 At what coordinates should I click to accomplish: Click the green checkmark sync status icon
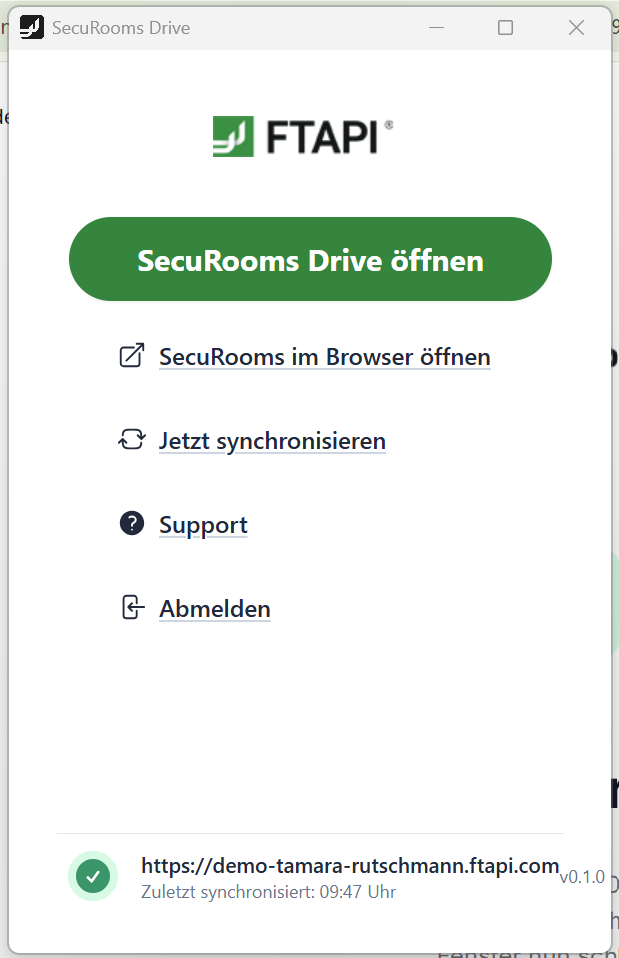tap(92, 876)
